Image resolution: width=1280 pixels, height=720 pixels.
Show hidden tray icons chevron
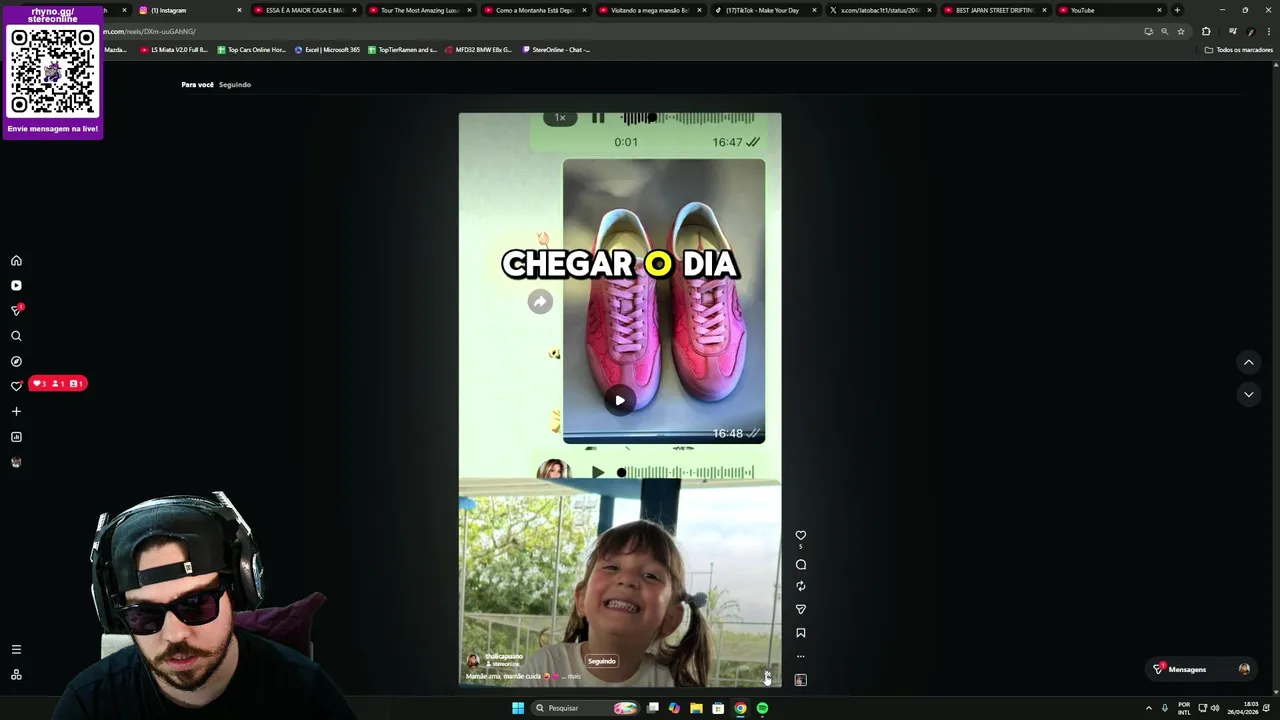tap(1148, 708)
